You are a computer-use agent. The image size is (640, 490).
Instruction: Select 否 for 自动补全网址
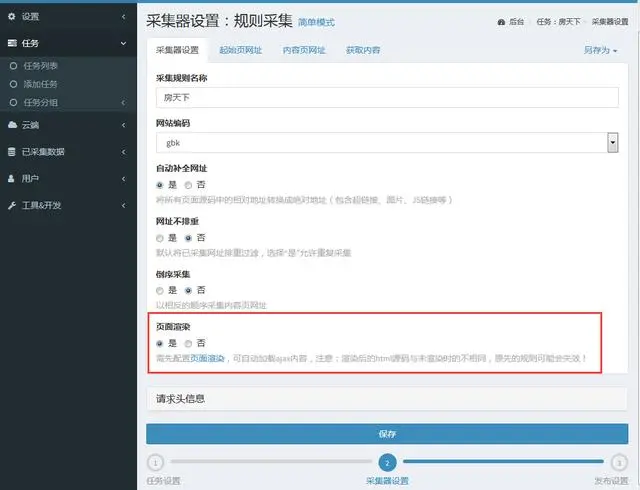(188, 185)
